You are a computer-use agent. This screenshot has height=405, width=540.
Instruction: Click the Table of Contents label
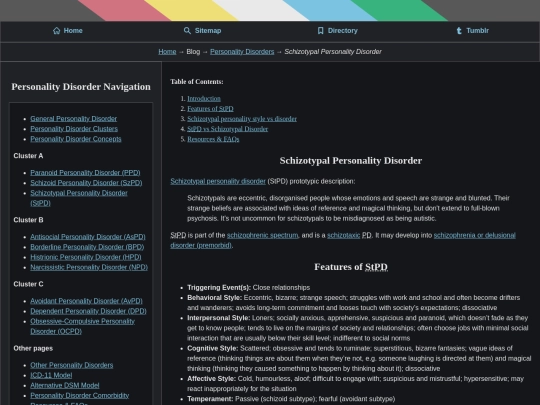(x=197, y=82)
